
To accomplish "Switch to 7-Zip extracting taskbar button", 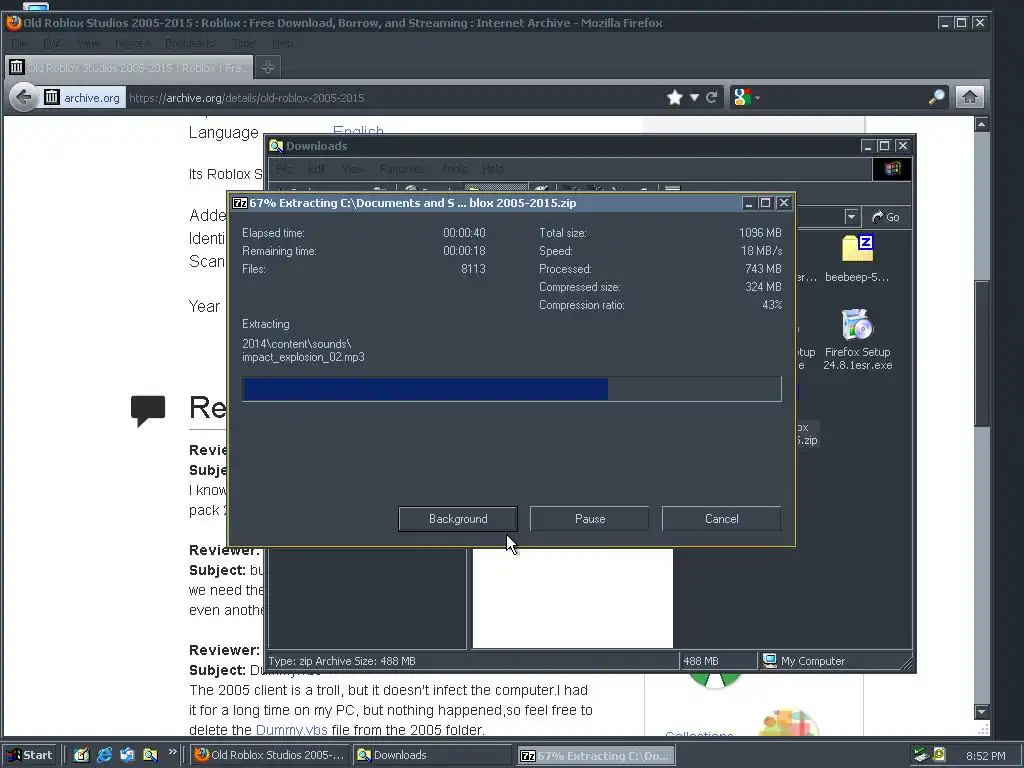I will pos(596,755).
